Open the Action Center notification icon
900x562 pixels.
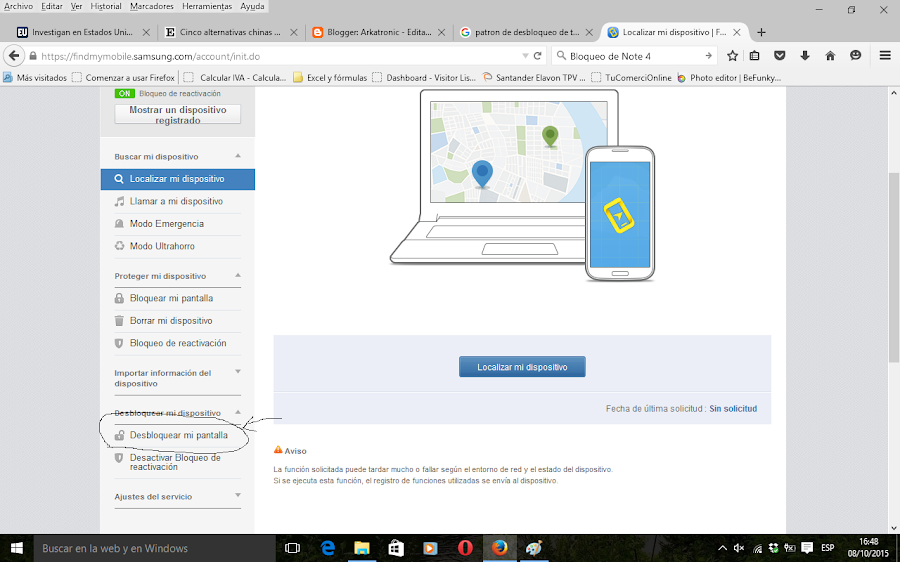[x=807, y=548]
